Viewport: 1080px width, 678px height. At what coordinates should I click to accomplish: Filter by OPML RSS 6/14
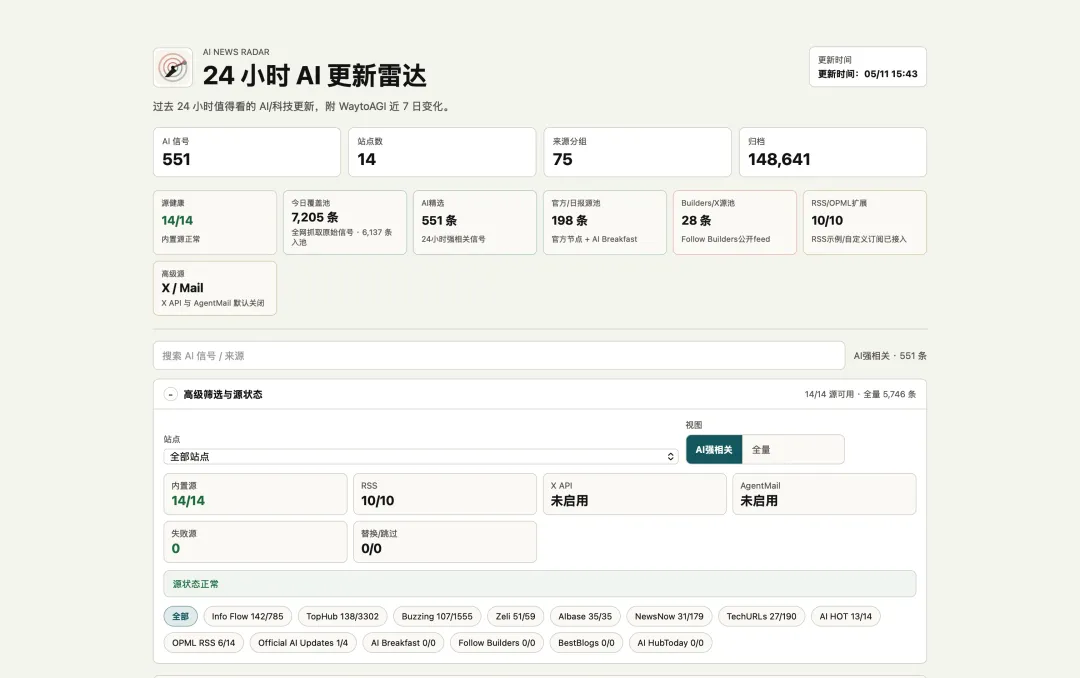203,643
